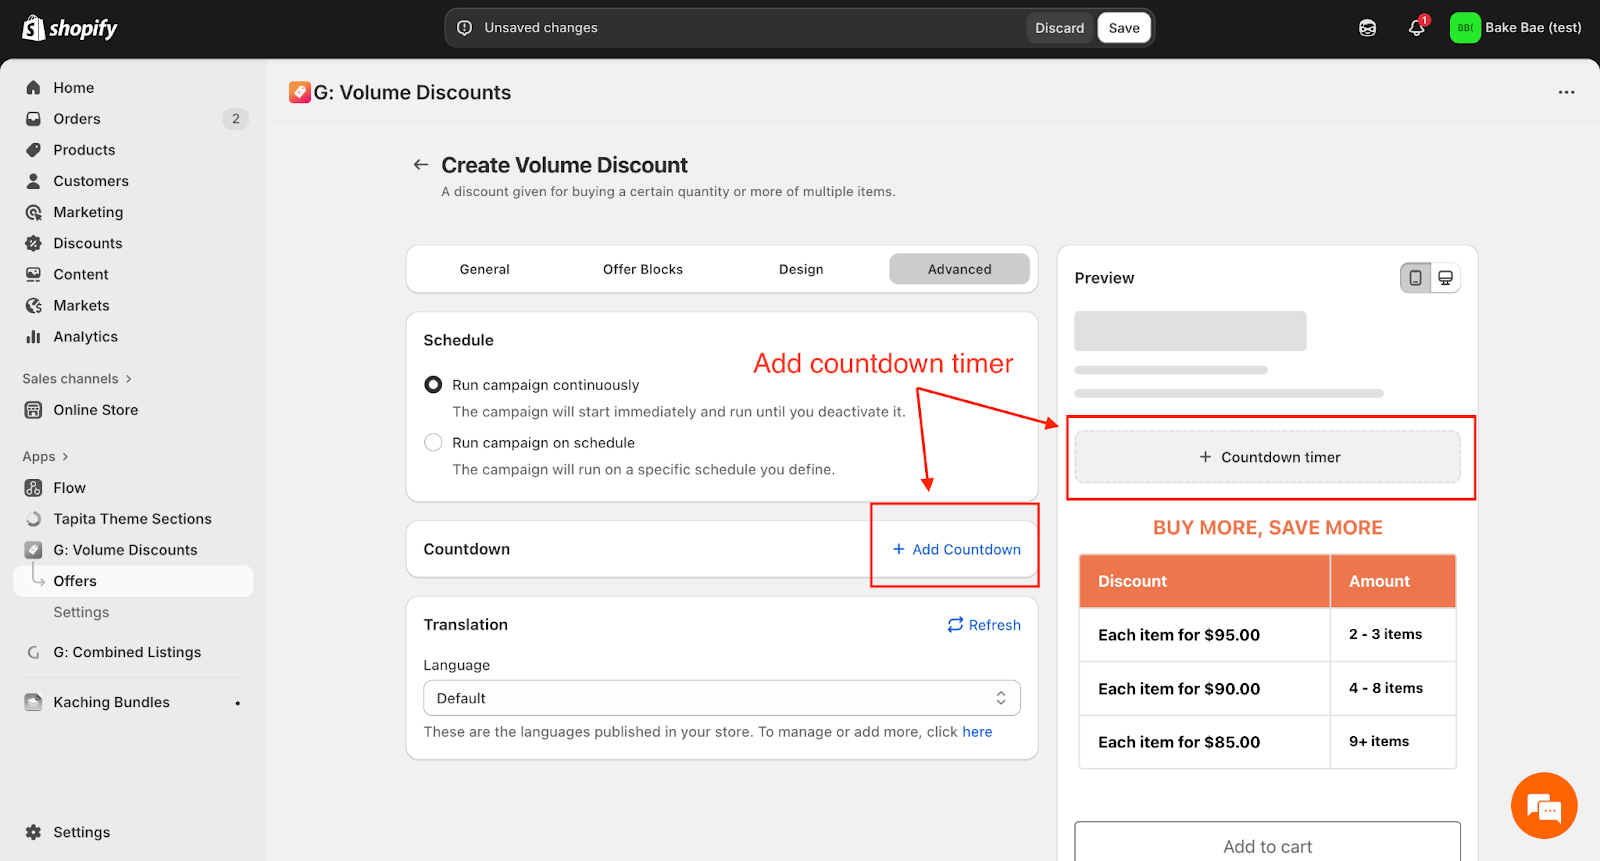The height and width of the screenshot is (861, 1600).
Task: Select Run campaign continuously
Action: pyautogui.click(x=433, y=385)
